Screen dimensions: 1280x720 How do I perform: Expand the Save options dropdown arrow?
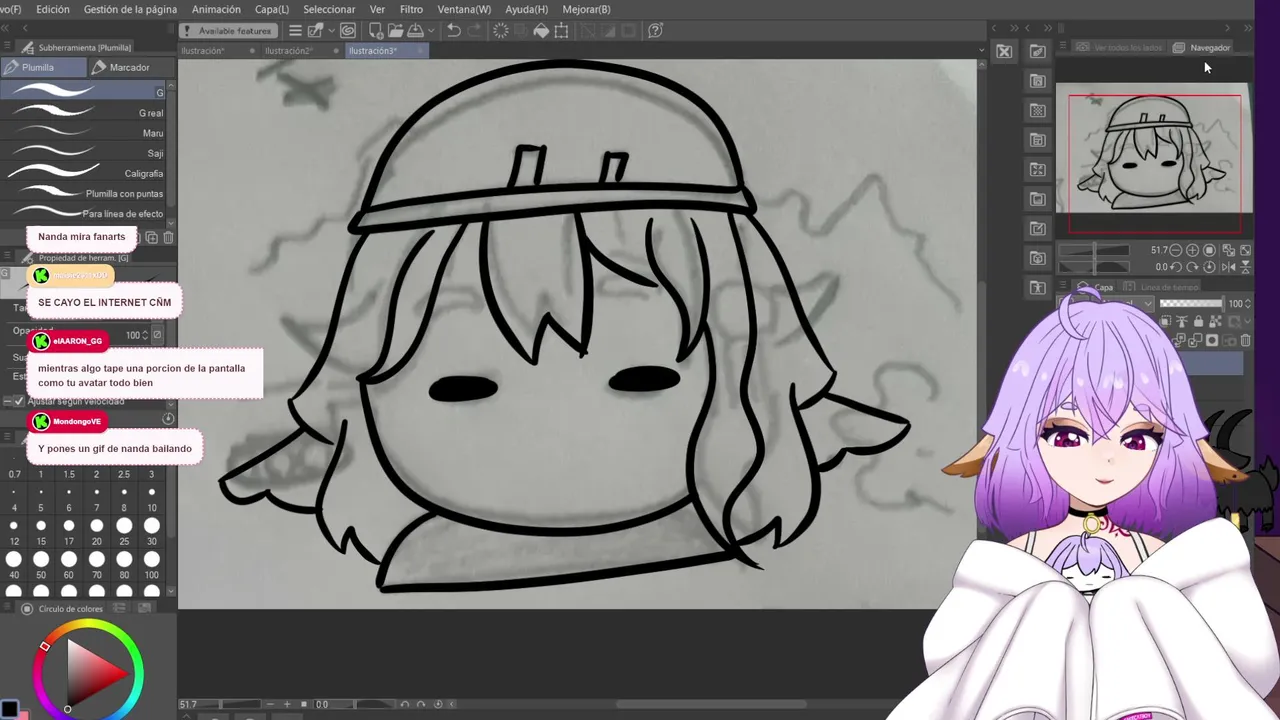pyautogui.click(x=431, y=30)
